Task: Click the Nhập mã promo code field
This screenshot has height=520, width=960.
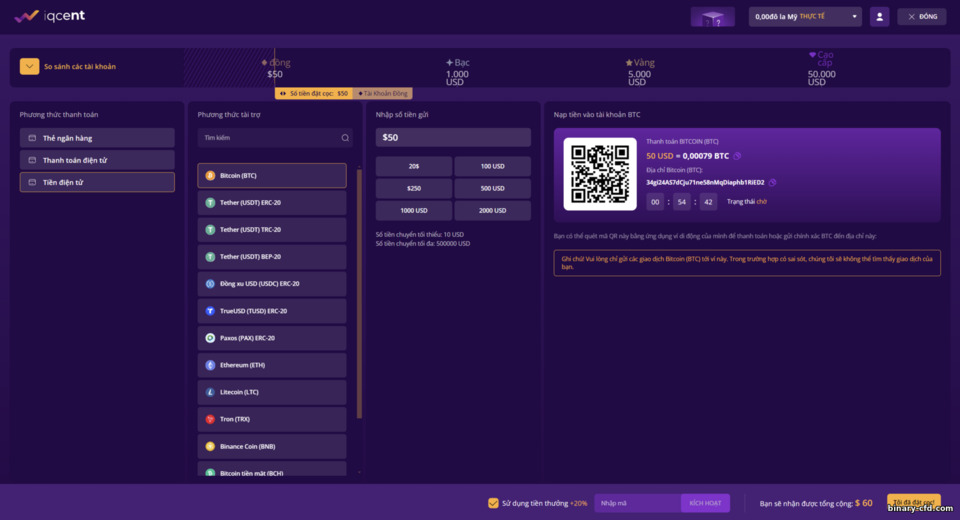Action: point(637,503)
